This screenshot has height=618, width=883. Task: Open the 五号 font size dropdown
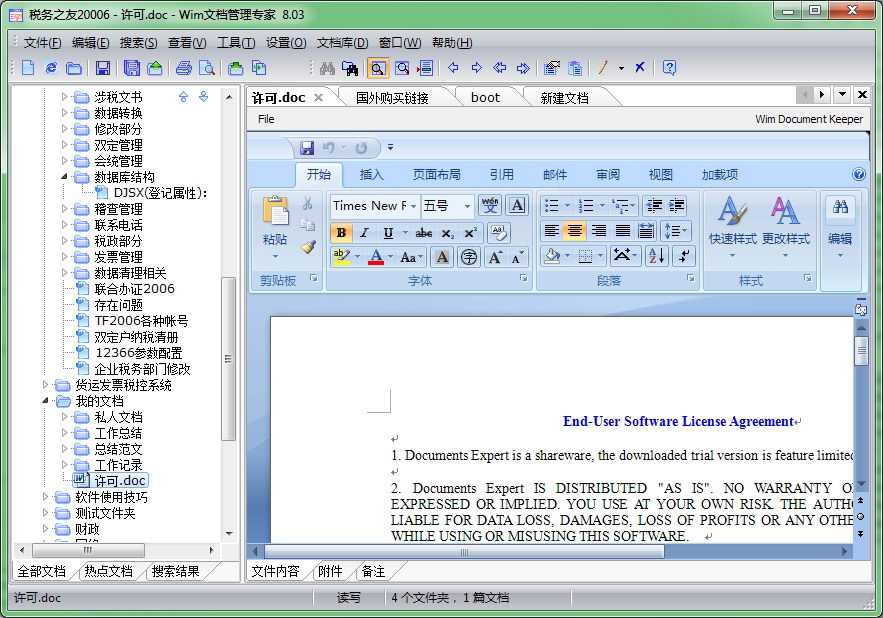[x=467, y=206]
